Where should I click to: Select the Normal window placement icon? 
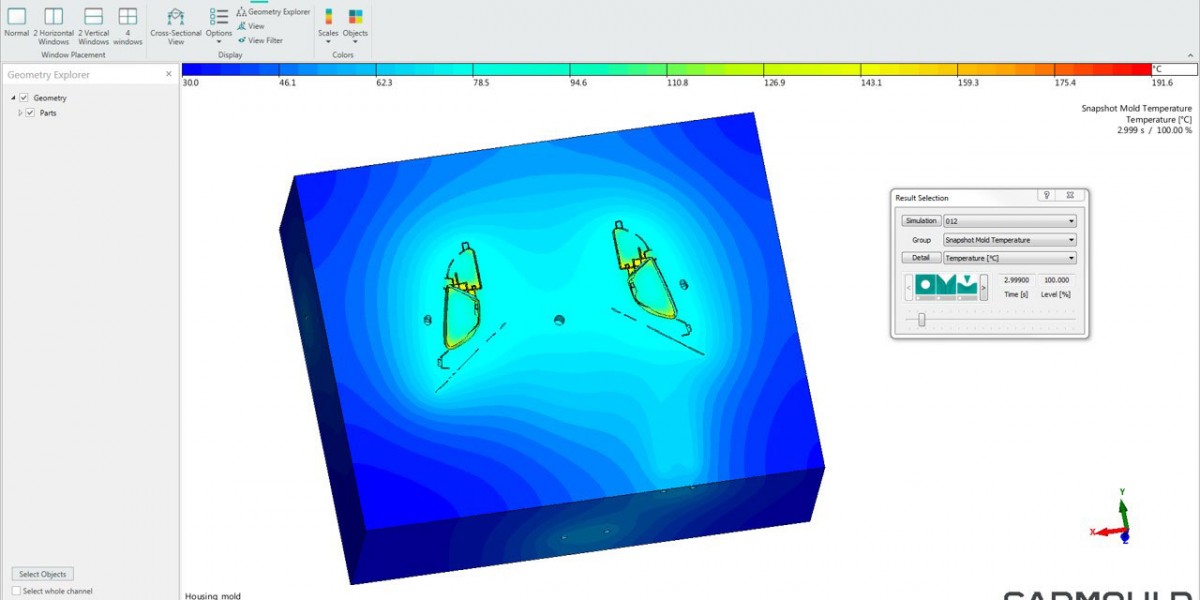click(16, 17)
